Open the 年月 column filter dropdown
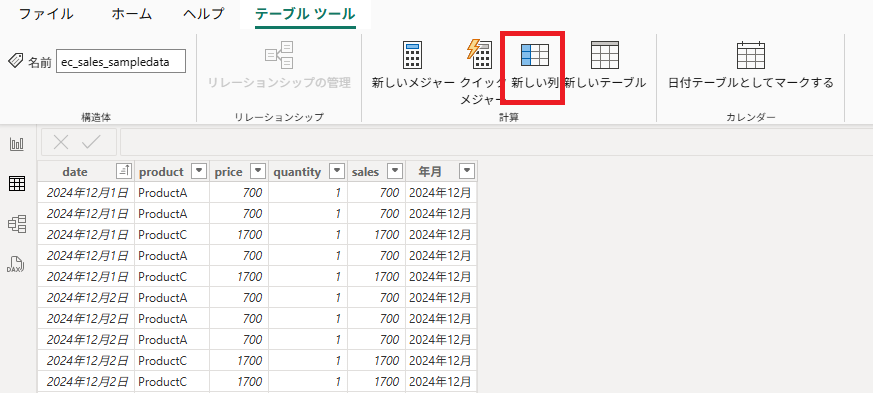The image size is (873, 393). point(467,171)
